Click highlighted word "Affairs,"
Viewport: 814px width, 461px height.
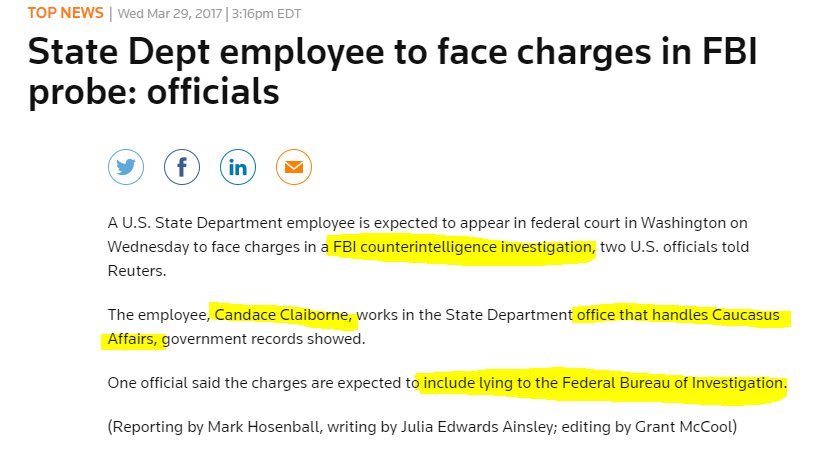pos(130,339)
